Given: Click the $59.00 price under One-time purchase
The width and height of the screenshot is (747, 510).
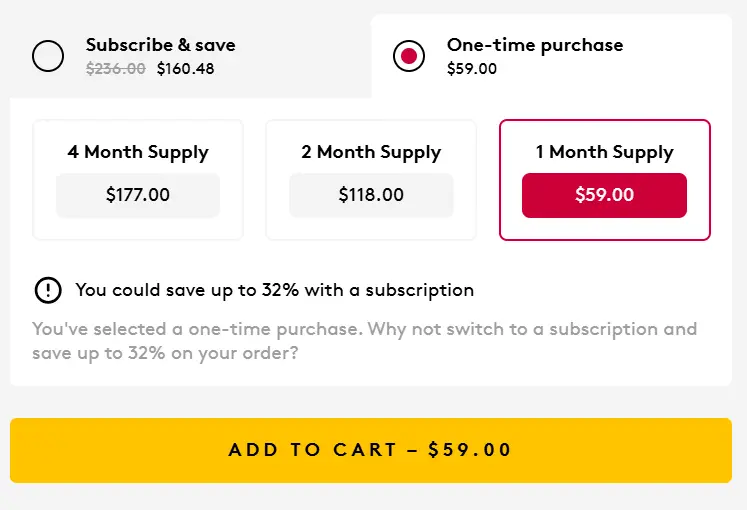Looking at the screenshot, I should coord(472,69).
